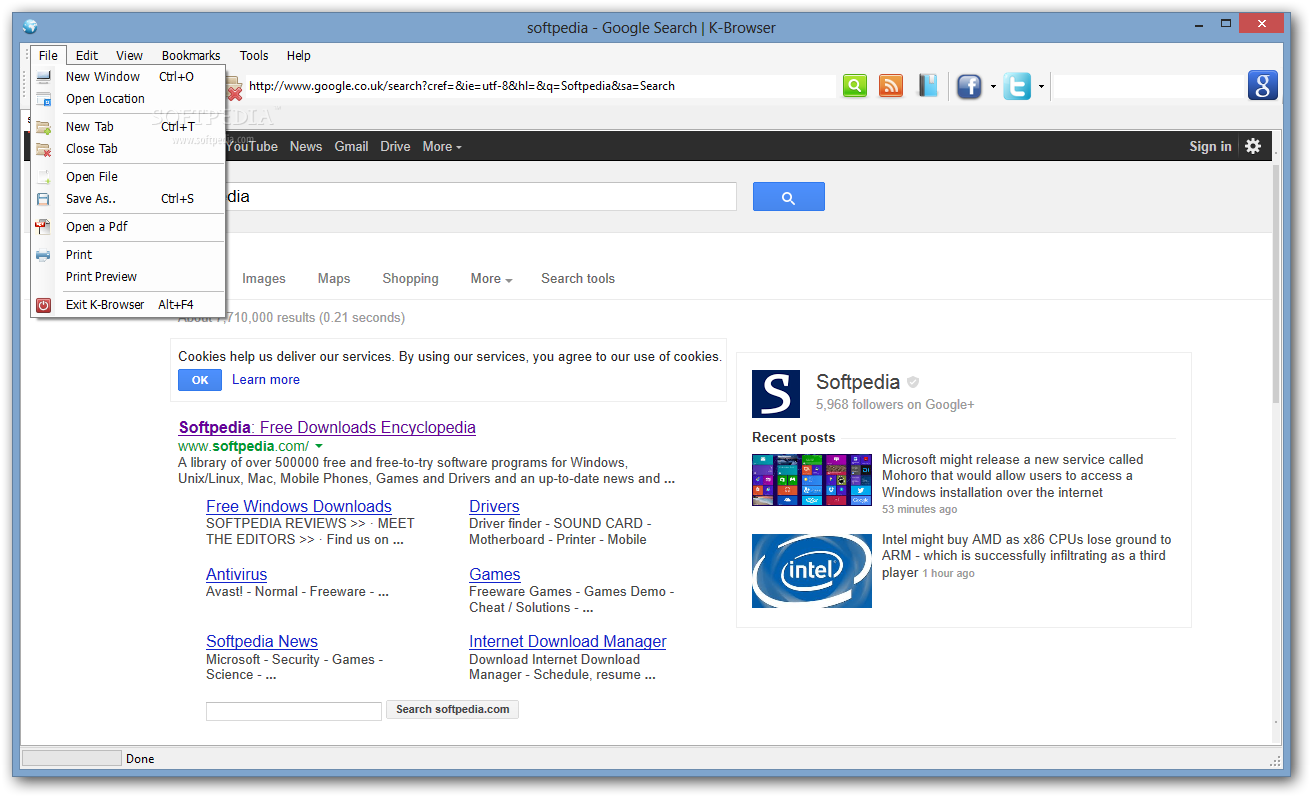Viewport: 1311px width, 797px height.
Task: Open Free Windows Downloads sitelink
Action: coord(299,507)
